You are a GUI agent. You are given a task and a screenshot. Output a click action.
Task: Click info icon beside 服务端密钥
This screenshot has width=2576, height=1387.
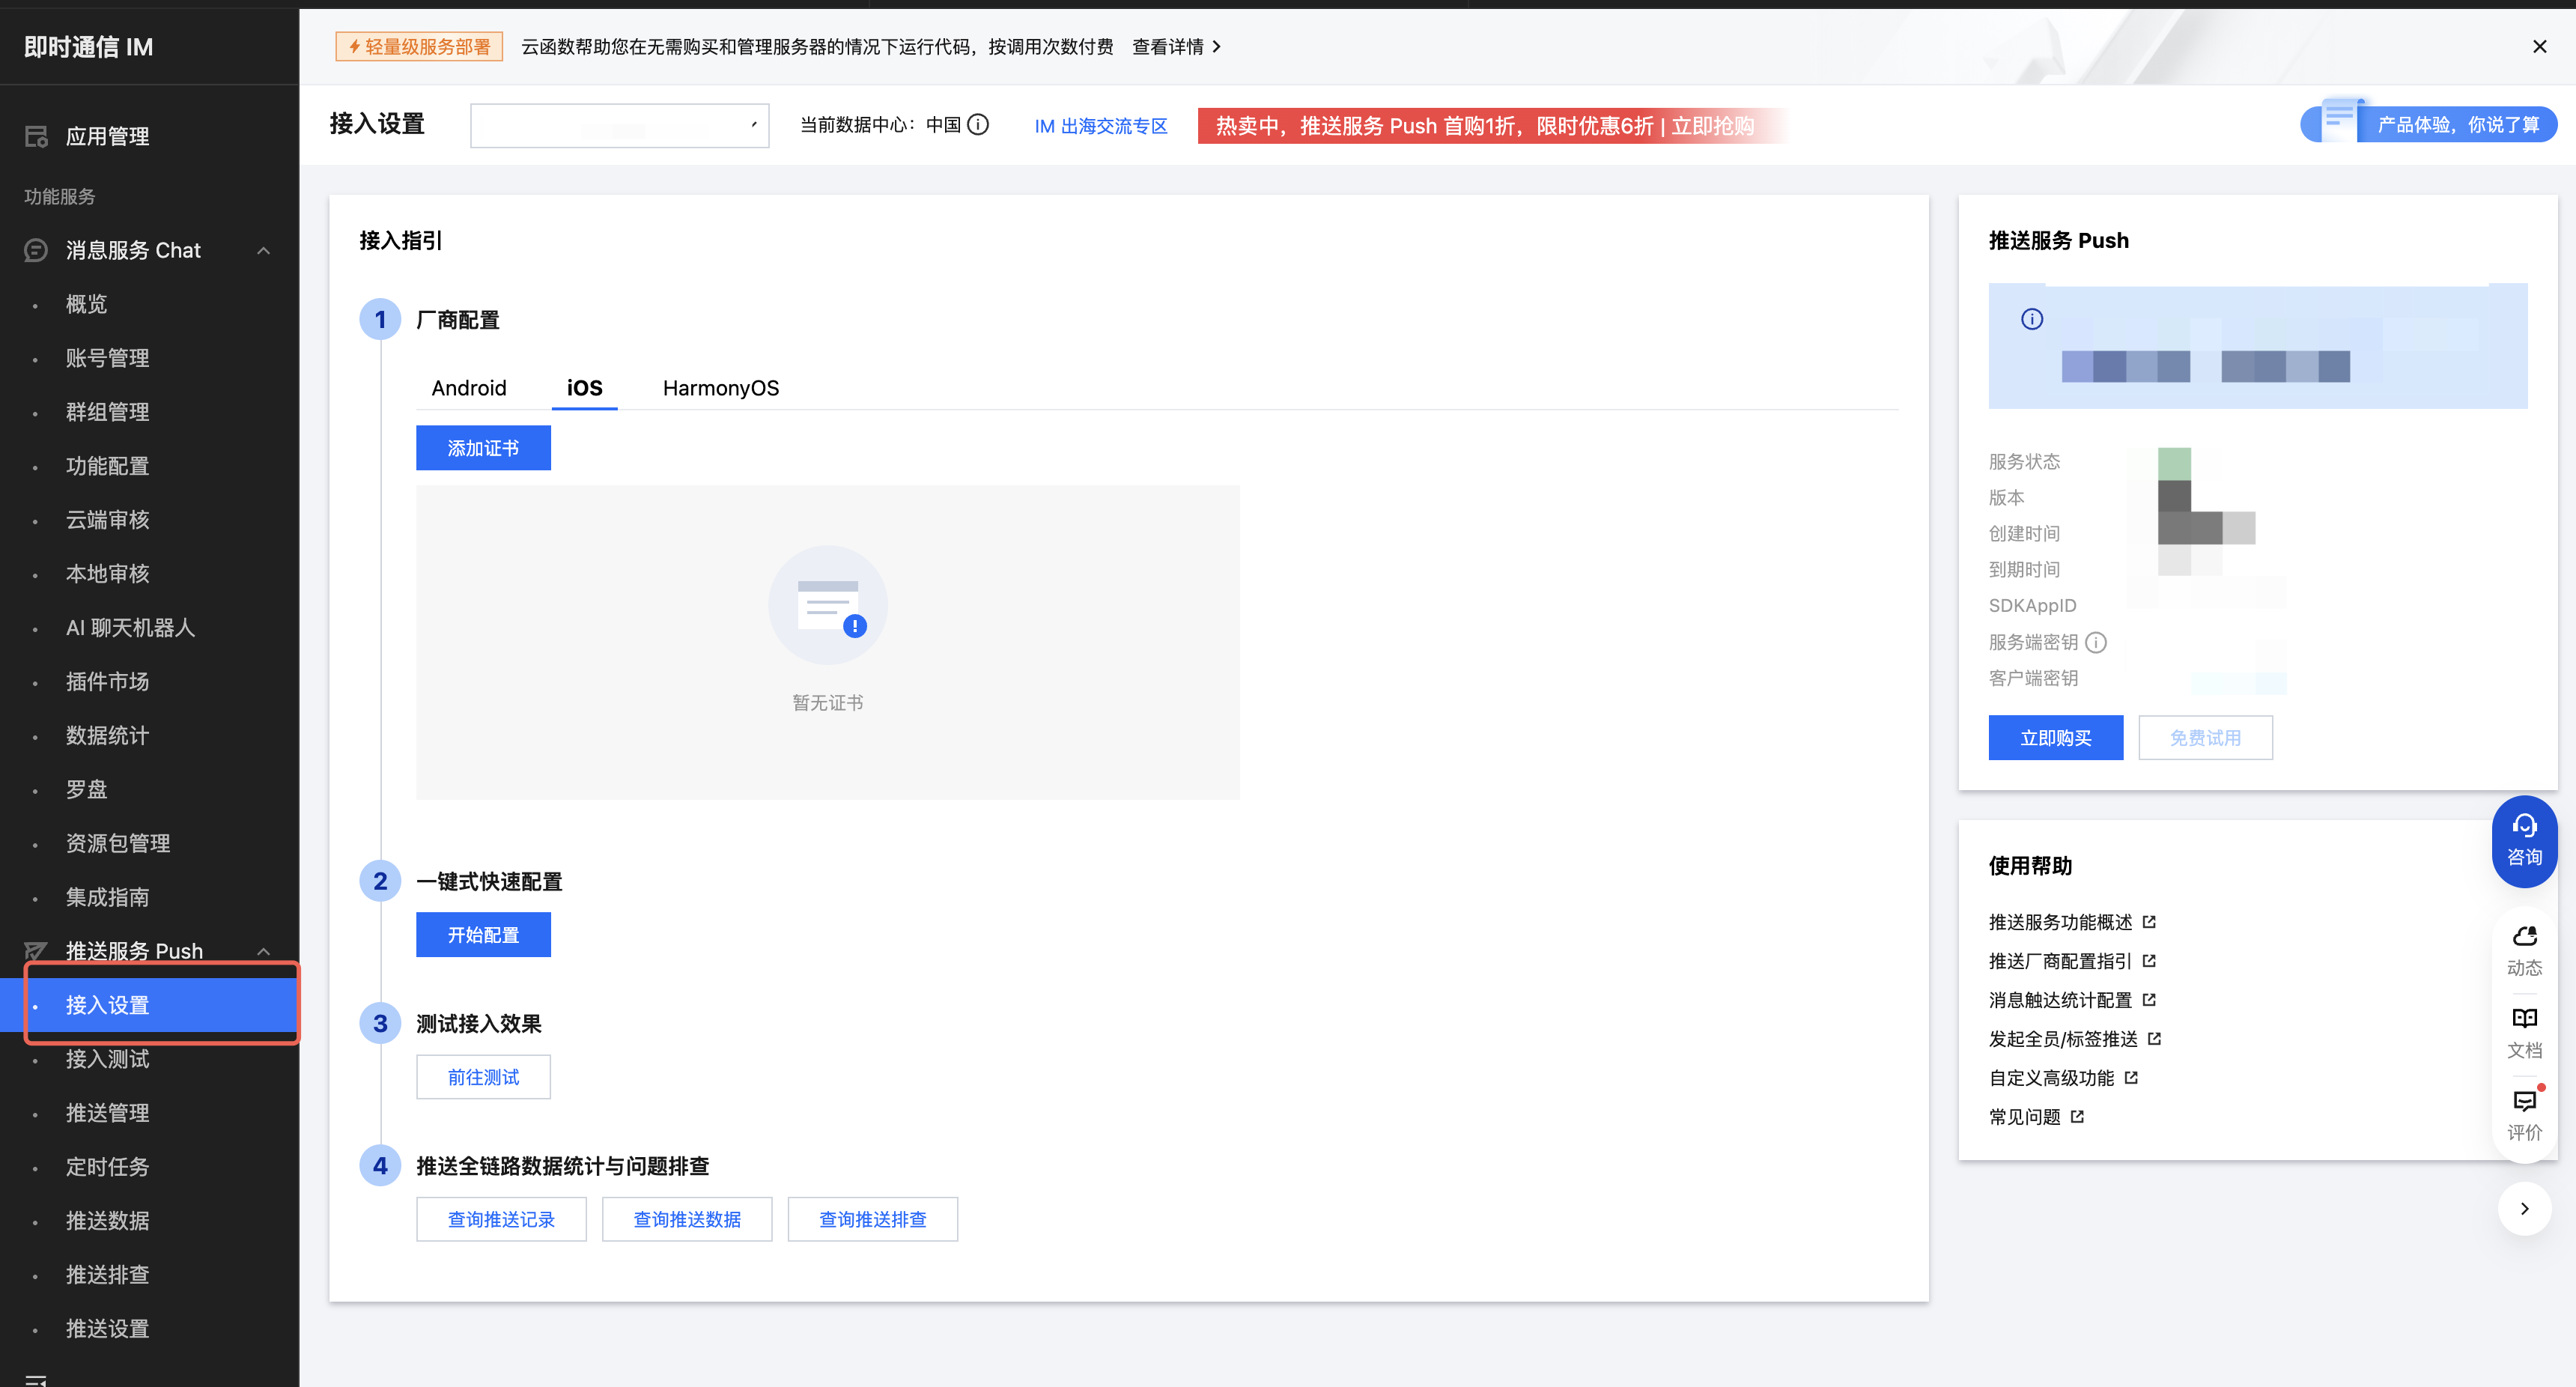(2096, 642)
